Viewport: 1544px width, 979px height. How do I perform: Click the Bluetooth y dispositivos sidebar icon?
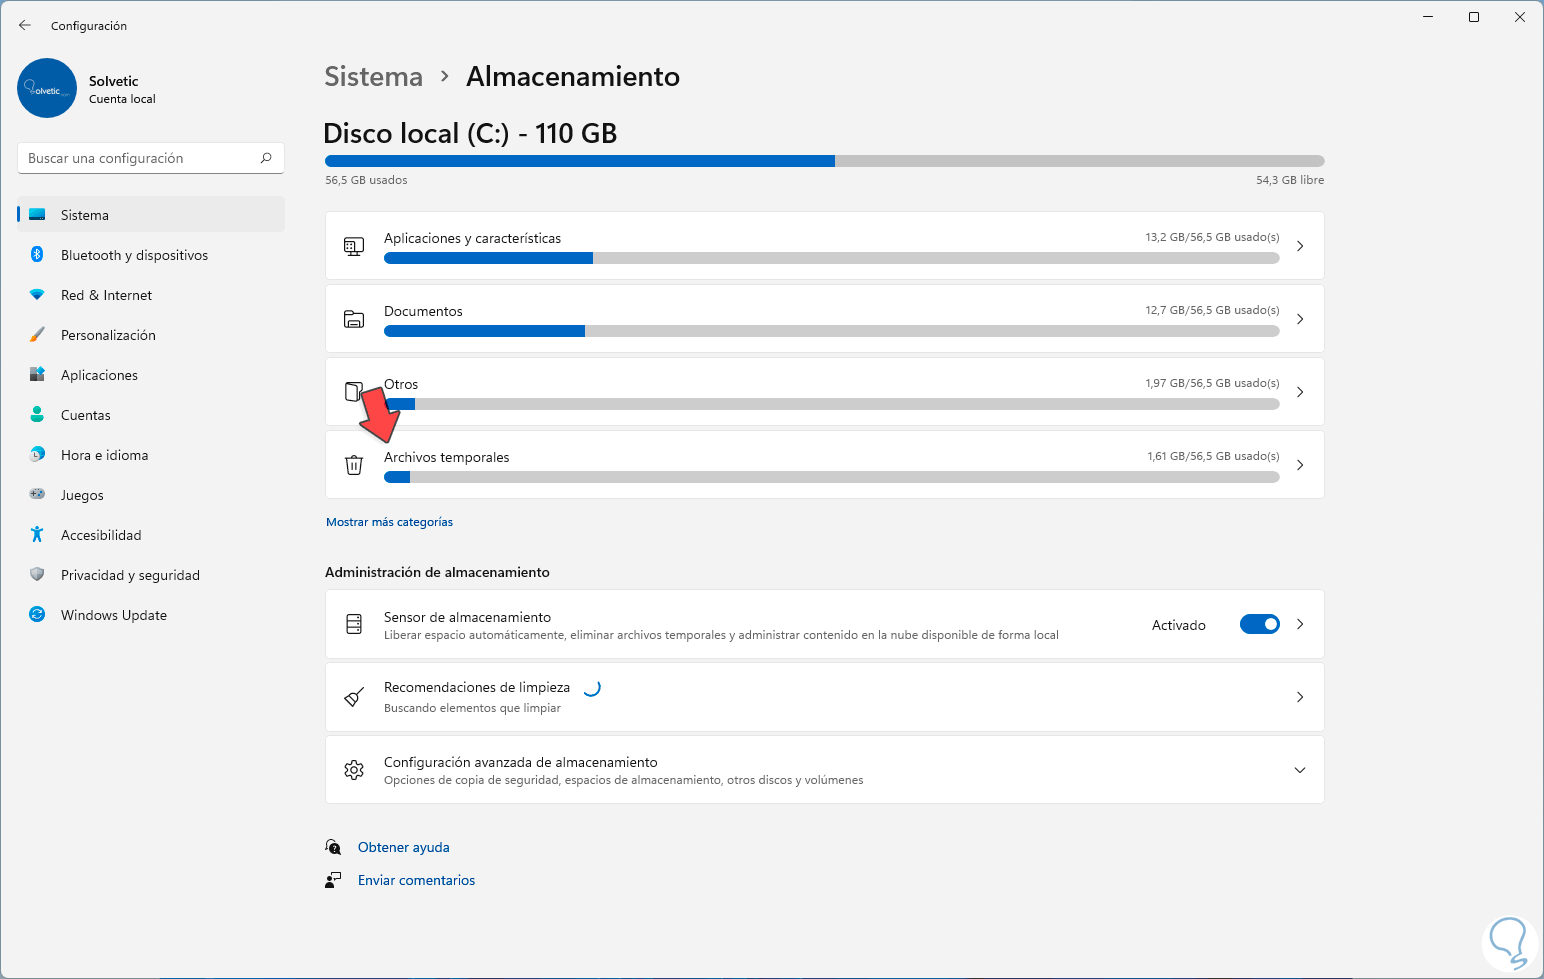click(x=37, y=255)
